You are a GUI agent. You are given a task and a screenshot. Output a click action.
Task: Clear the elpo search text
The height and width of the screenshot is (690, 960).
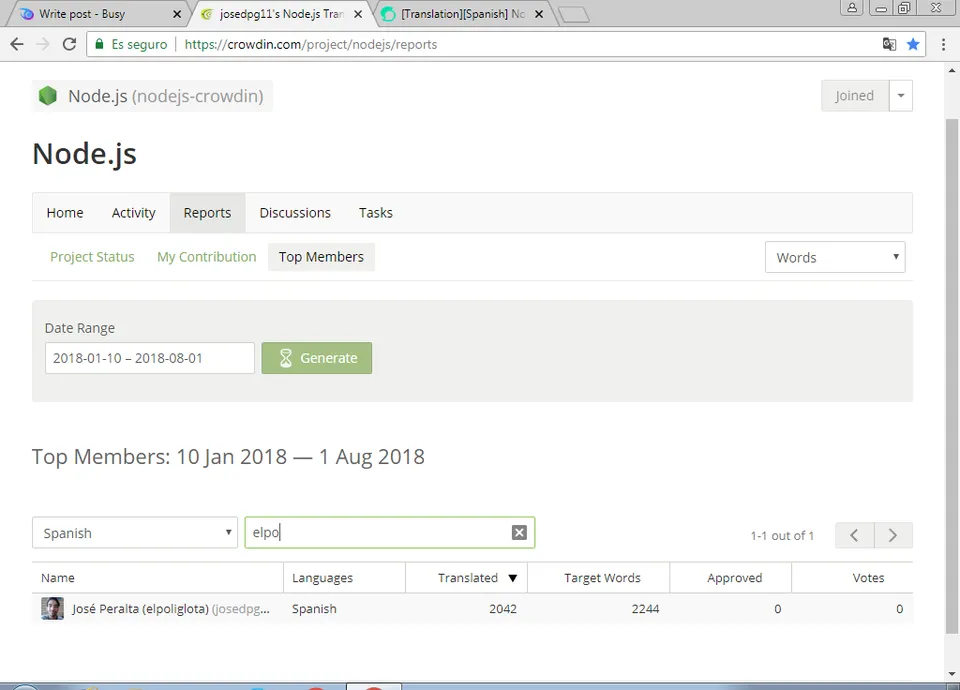[519, 533]
